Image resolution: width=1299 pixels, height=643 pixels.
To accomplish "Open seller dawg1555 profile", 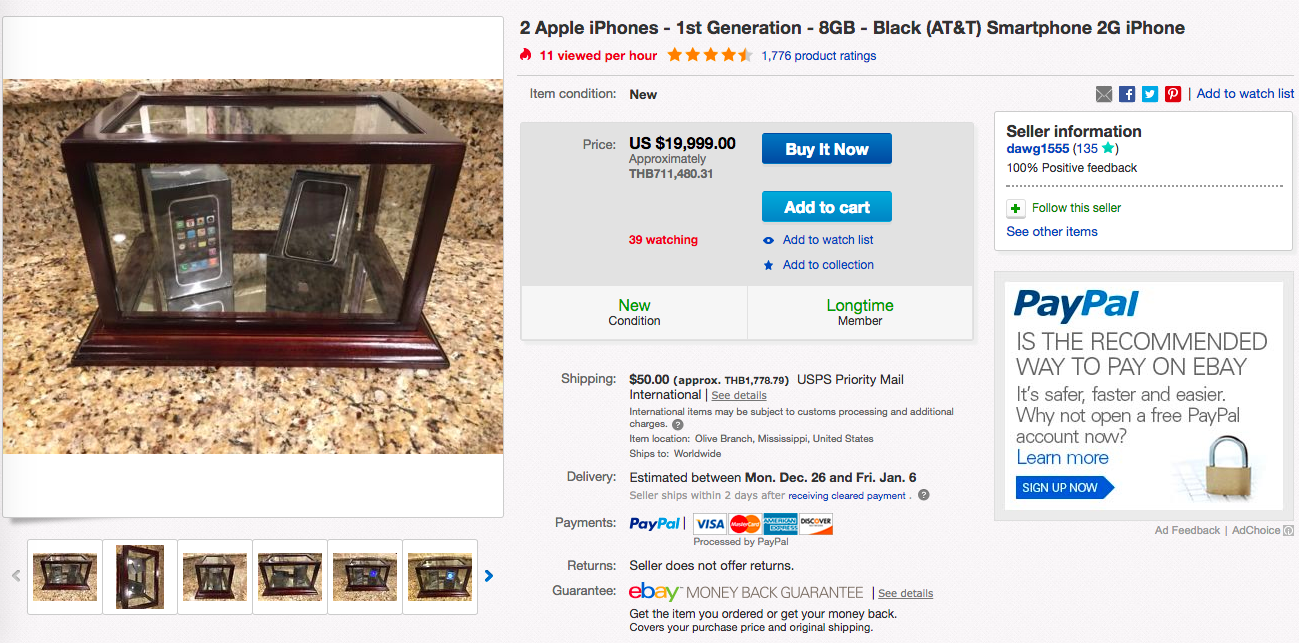I will click(x=1037, y=149).
